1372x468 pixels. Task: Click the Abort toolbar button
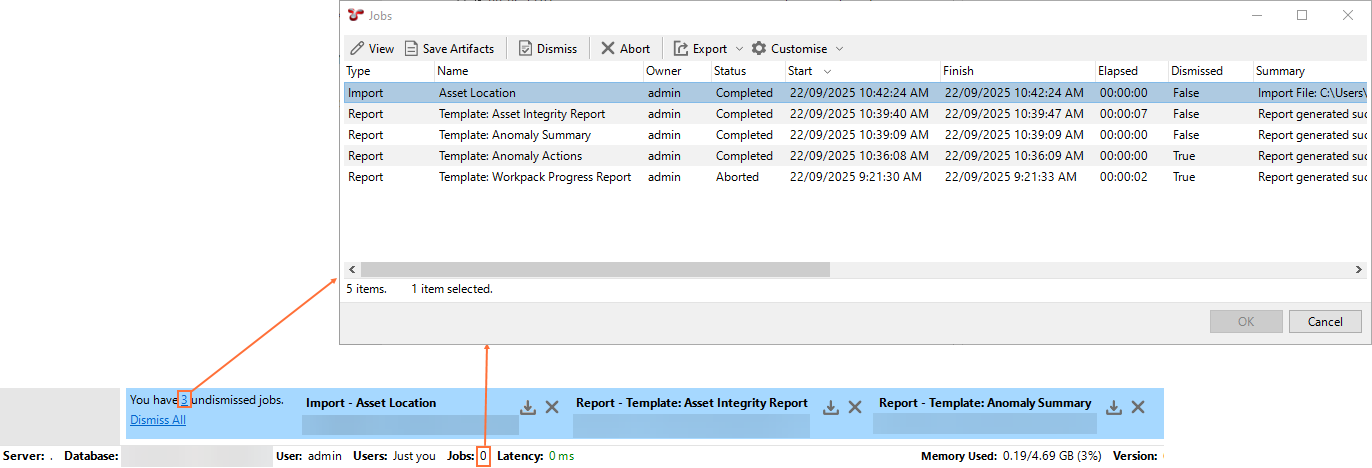click(625, 48)
